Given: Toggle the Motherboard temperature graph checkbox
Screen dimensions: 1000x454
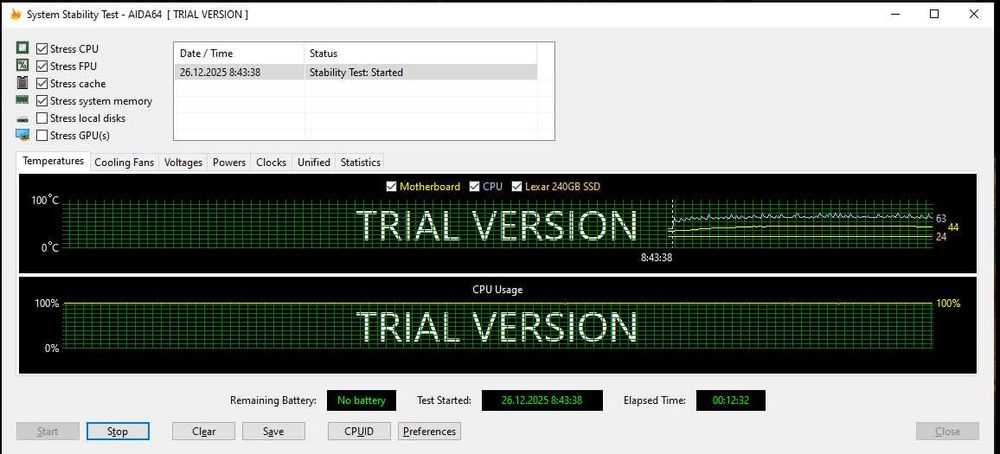Looking at the screenshot, I should coord(392,186).
